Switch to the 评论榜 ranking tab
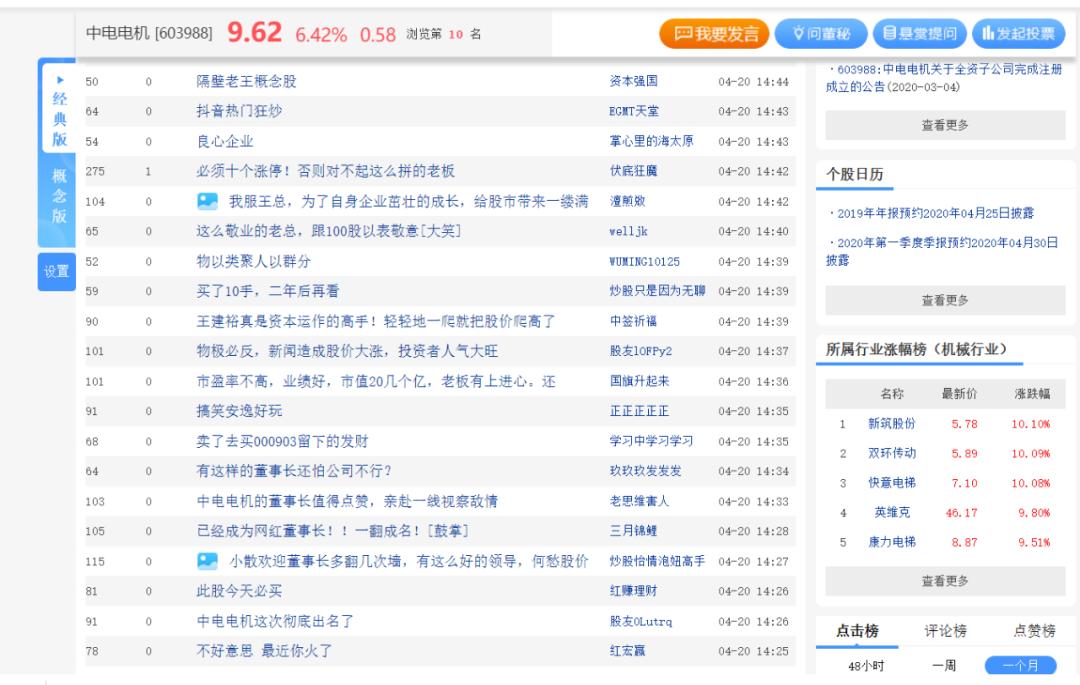The image size is (1080, 685). point(945,631)
